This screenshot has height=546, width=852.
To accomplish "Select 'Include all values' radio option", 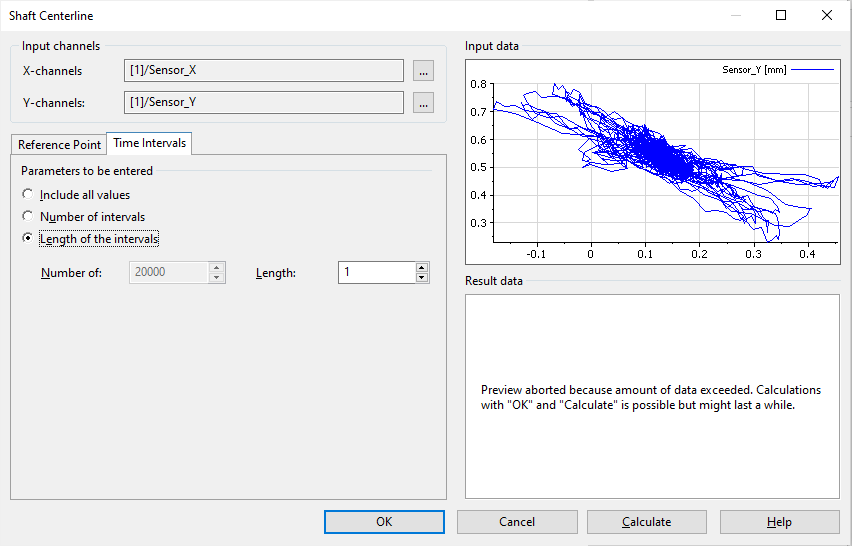I will pyautogui.click(x=28, y=195).
